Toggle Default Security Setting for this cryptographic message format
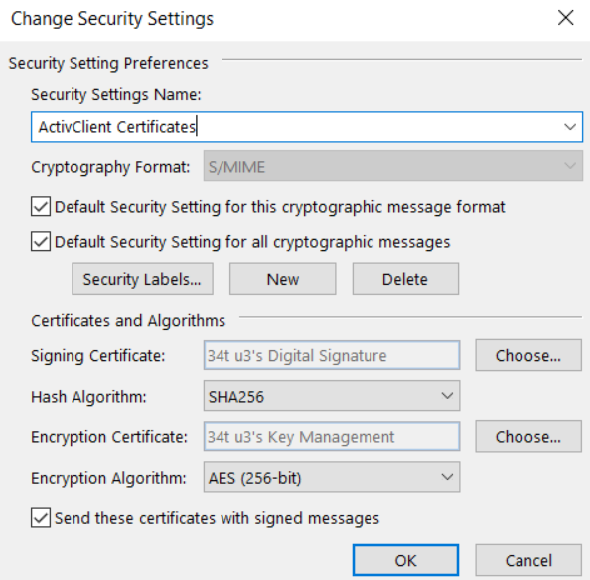 (41, 206)
